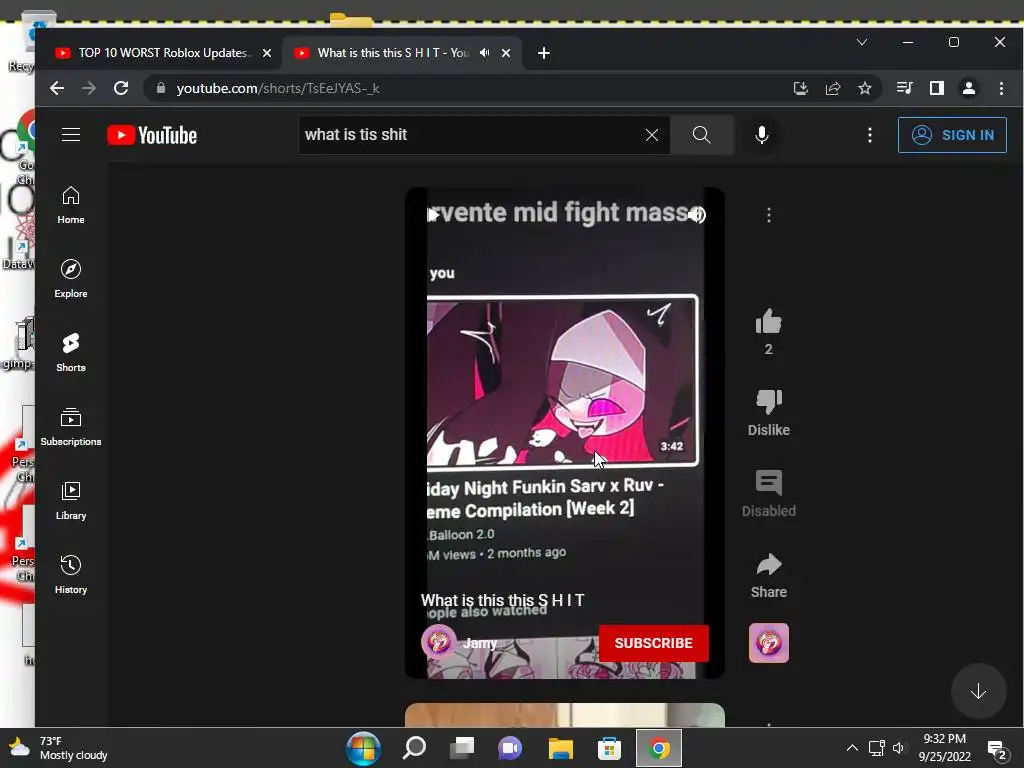Open Home in the sidebar
The image size is (1024, 768).
click(71, 205)
